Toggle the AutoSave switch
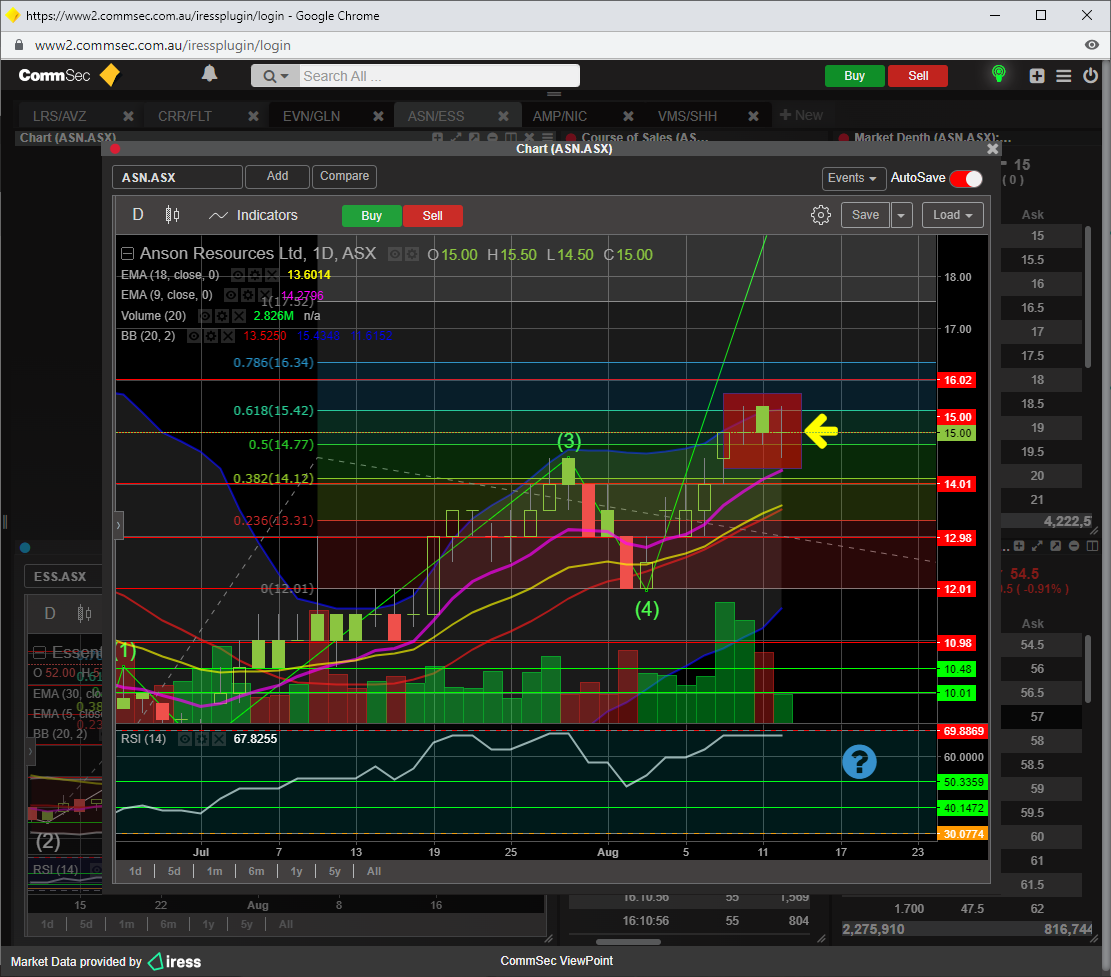The width and height of the screenshot is (1111, 977). [966, 179]
